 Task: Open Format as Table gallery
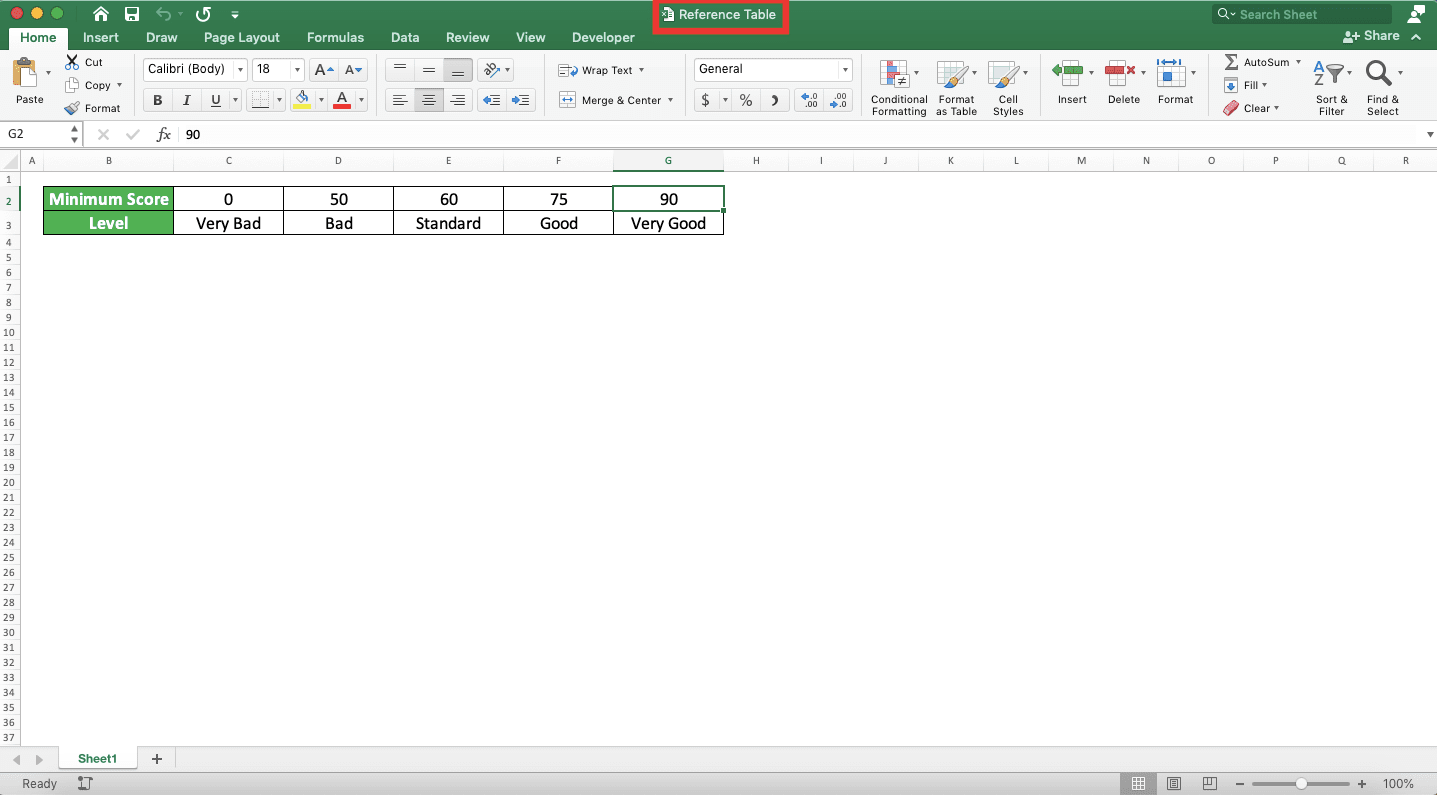[x=956, y=88]
